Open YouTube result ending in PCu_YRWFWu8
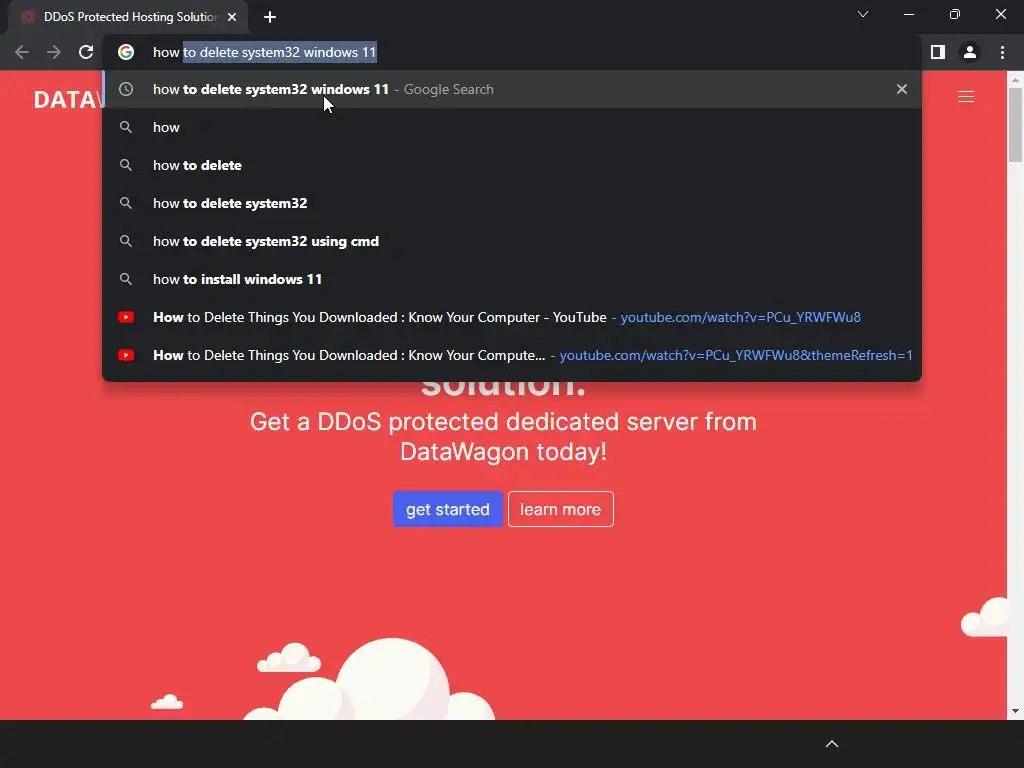Screen dimensions: 1024x768 512,317
